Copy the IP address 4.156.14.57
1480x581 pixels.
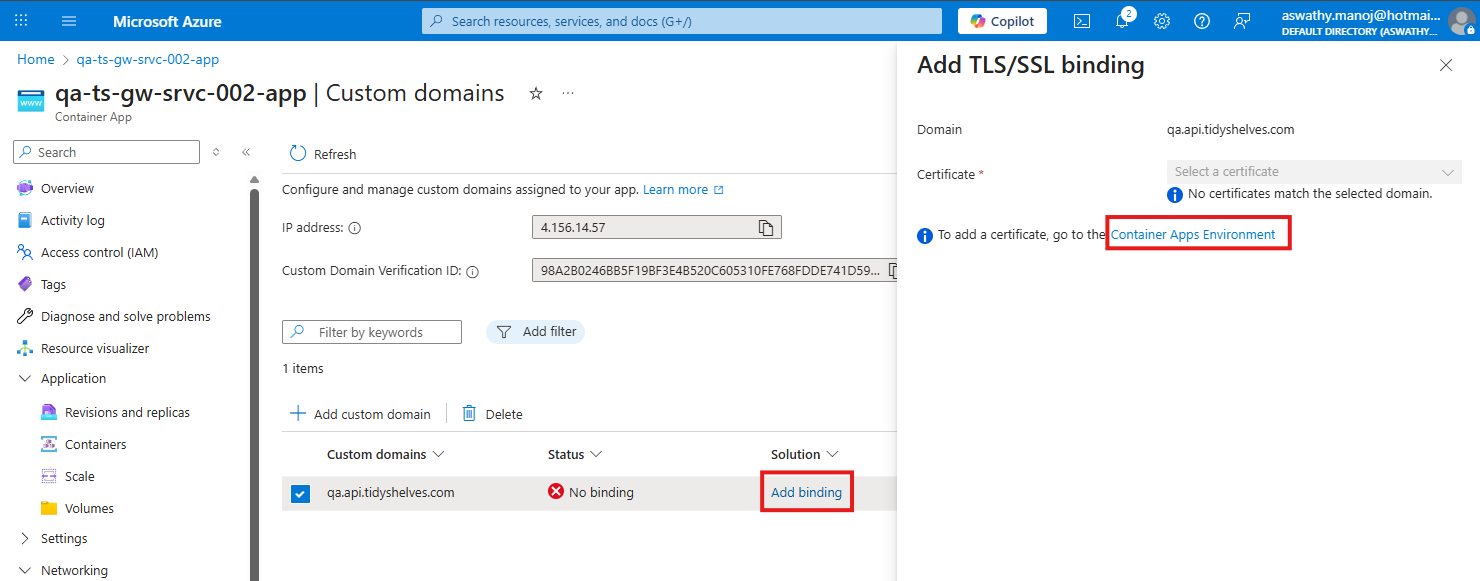pyautogui.click(x=766, y=228)
